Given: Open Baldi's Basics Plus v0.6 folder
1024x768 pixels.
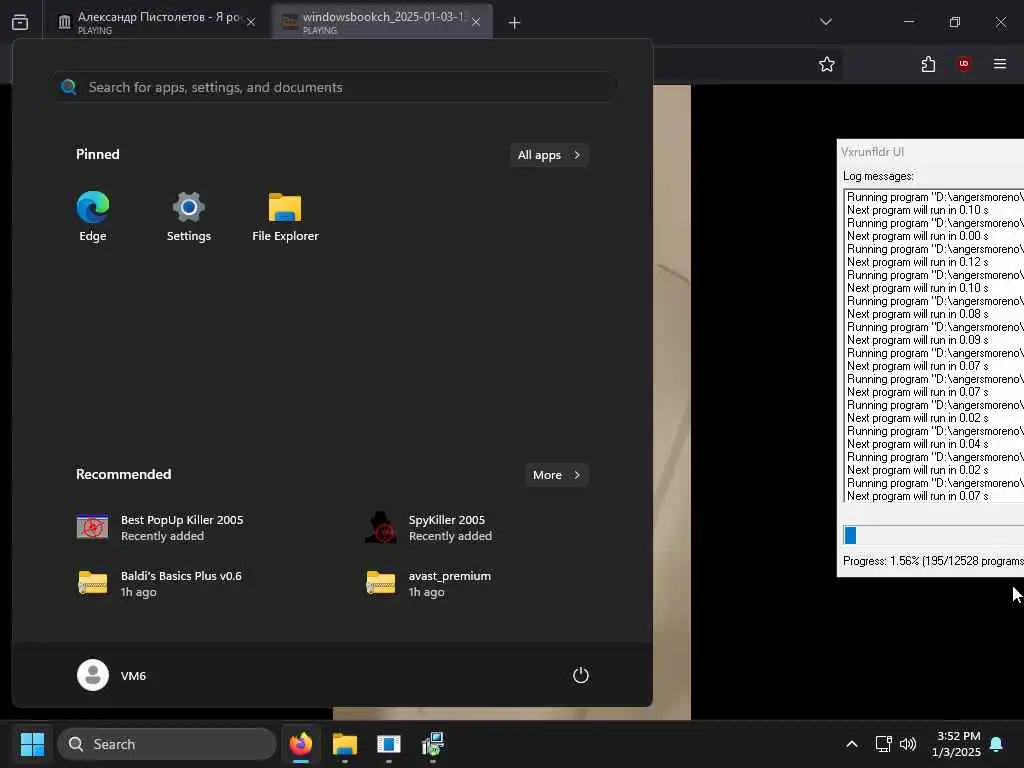Looking at the screenshot, I should (x=159, y=583).
